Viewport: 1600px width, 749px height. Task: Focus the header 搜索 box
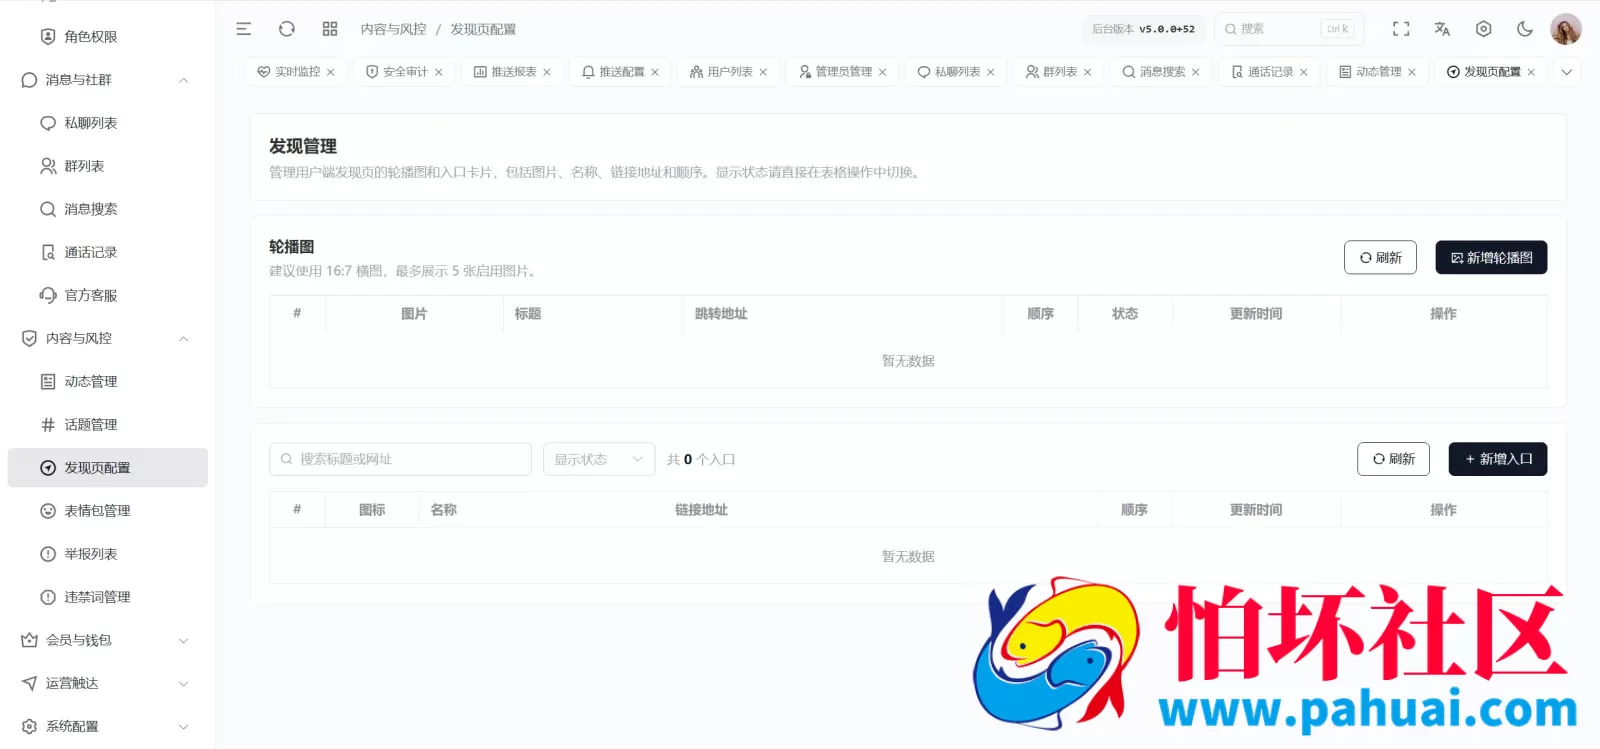1289,29
